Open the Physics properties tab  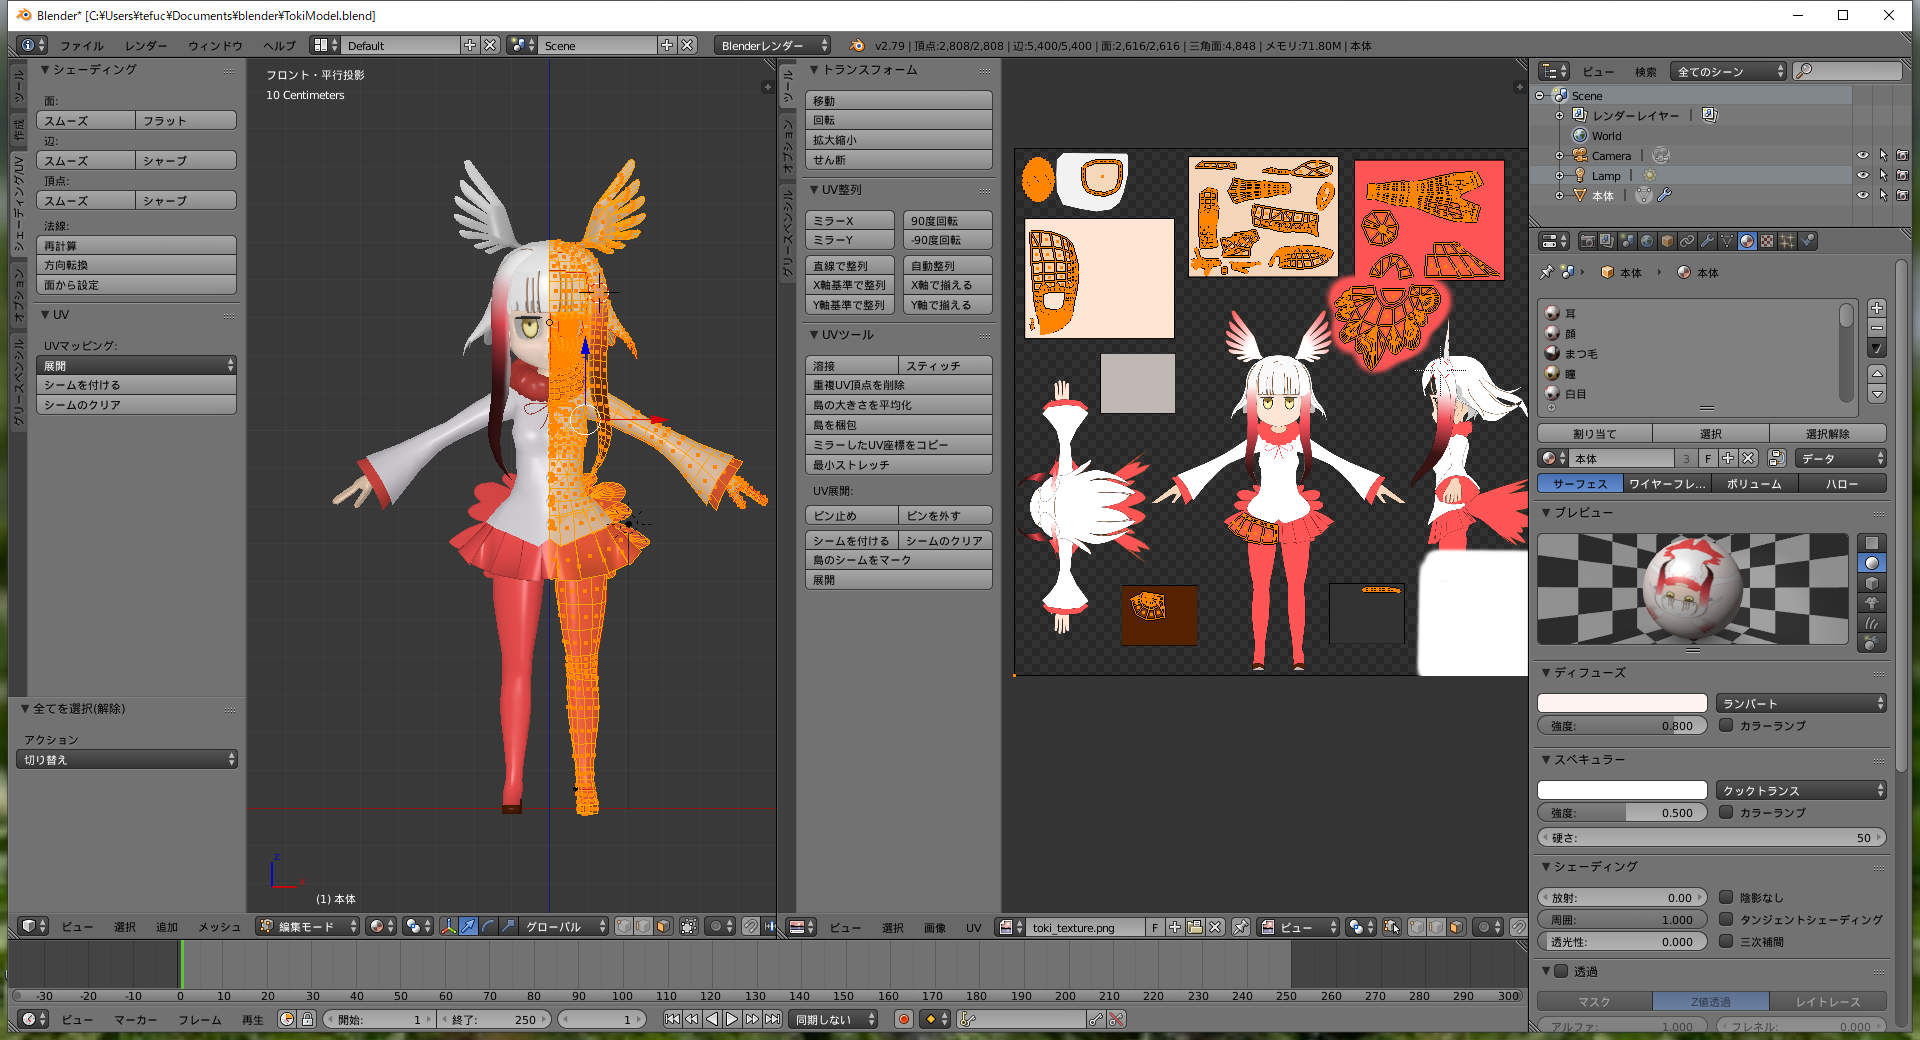[1807, 241]
